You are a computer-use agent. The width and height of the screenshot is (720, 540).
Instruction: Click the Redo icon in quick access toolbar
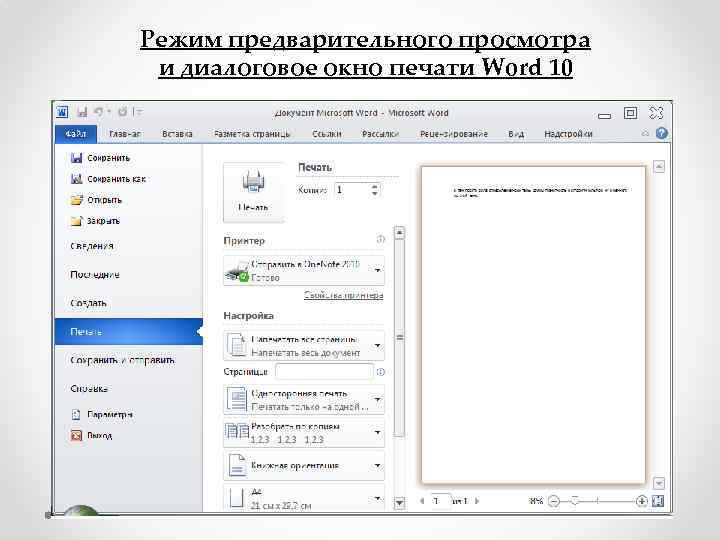tap(123, 112)
